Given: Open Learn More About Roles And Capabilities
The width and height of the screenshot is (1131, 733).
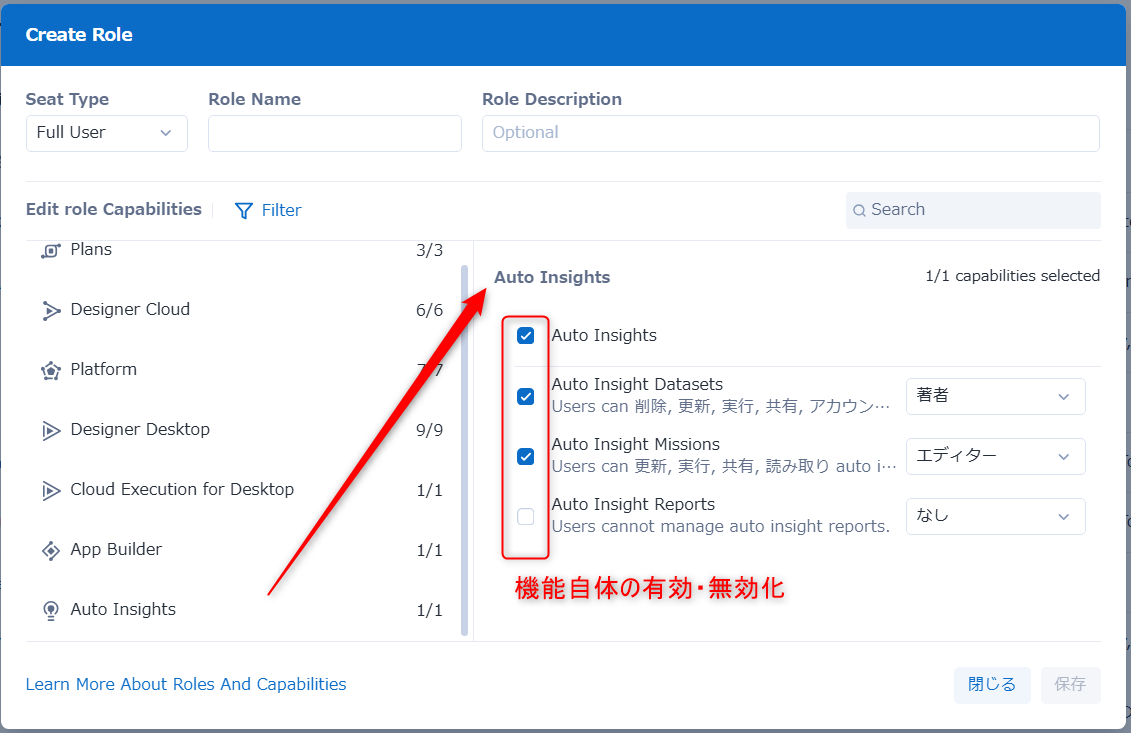Looking at the screenshot, I should point(186,685).
